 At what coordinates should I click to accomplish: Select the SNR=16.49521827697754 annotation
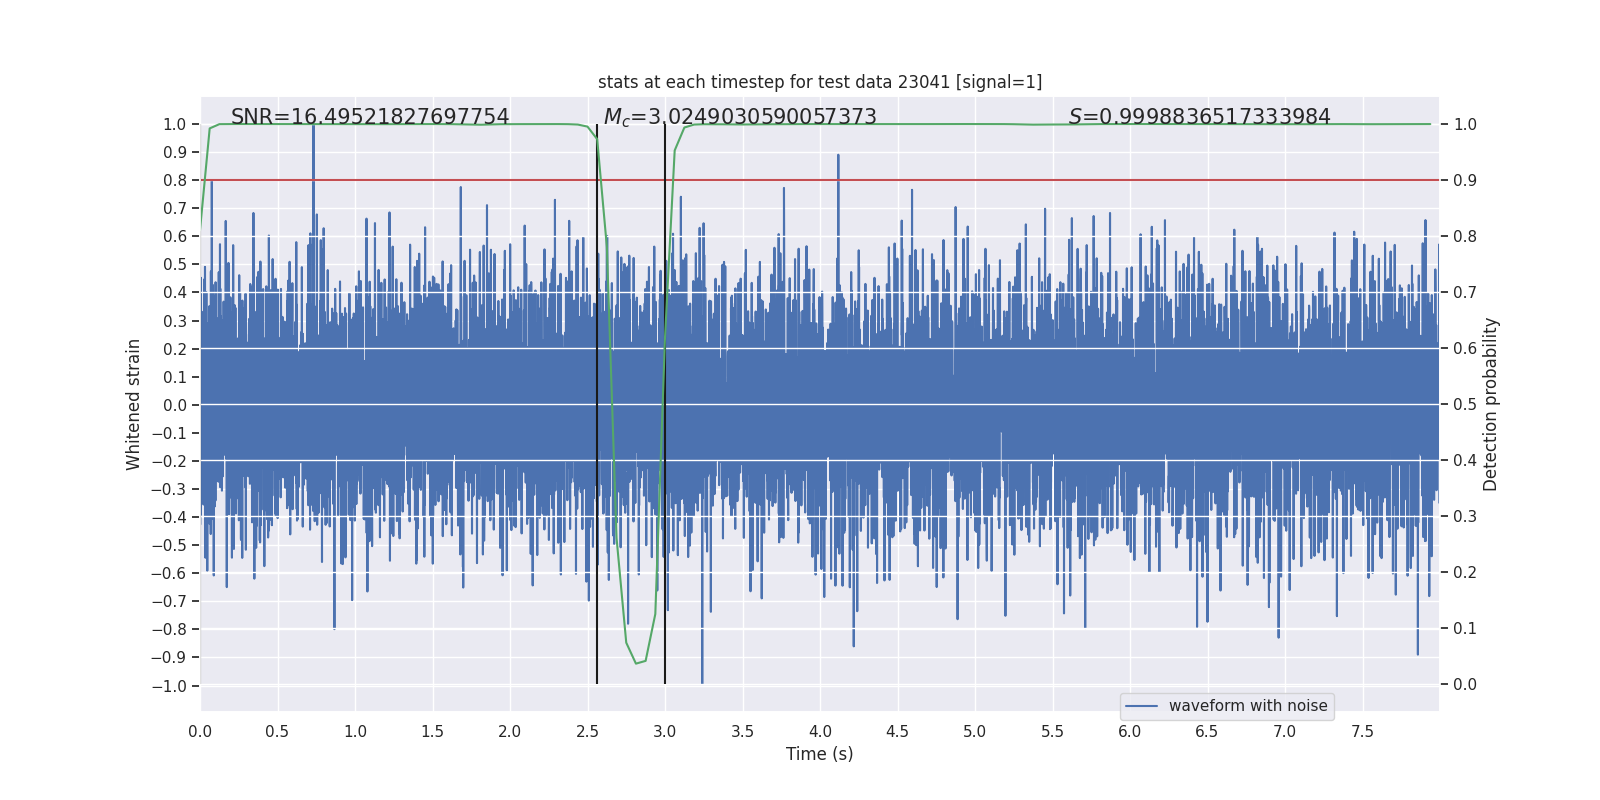(x=370, y=117)
